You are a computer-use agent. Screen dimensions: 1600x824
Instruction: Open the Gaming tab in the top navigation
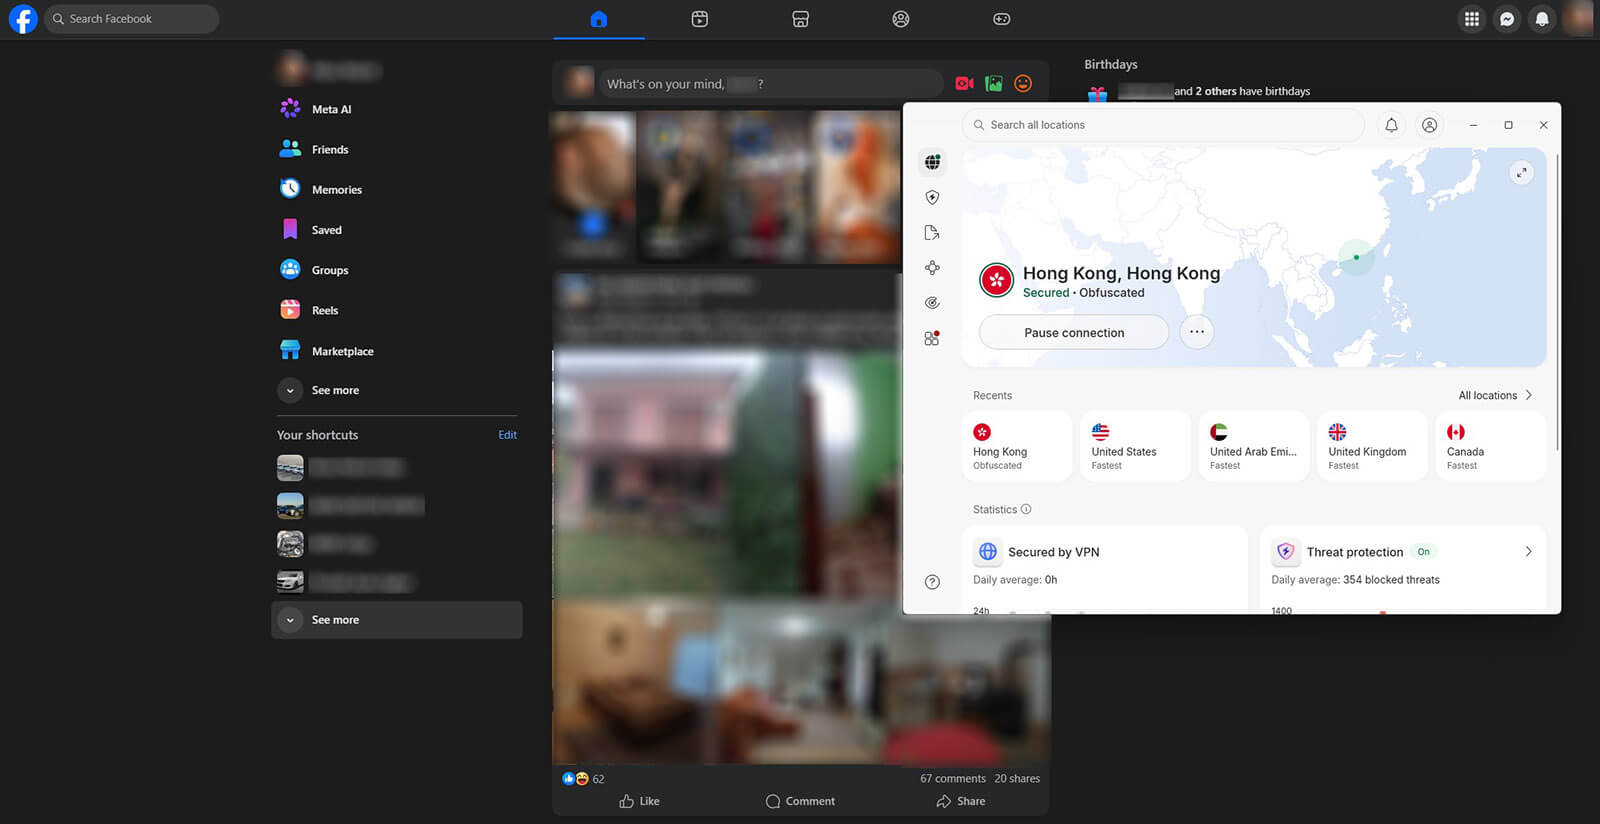click(x=1001, y=19)
